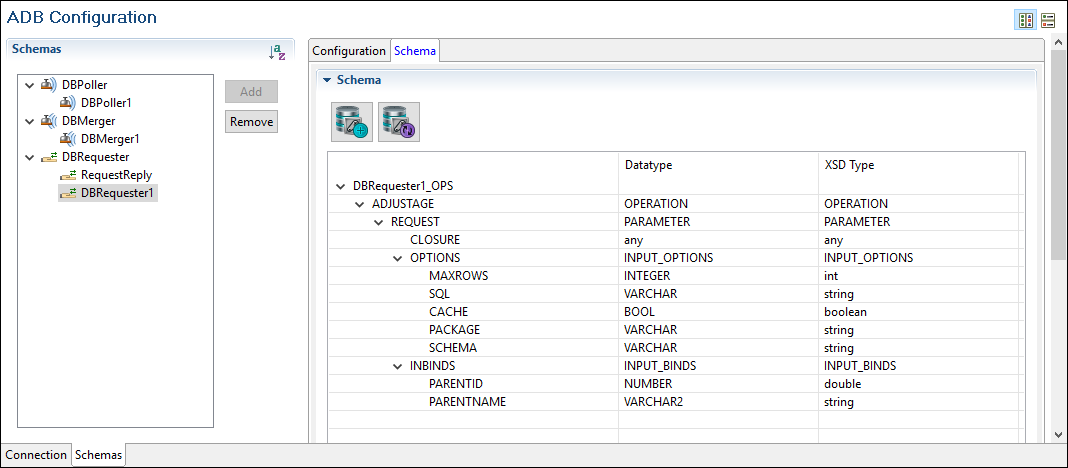Switch to horizontal orientation layout icon

(1048, 20)
